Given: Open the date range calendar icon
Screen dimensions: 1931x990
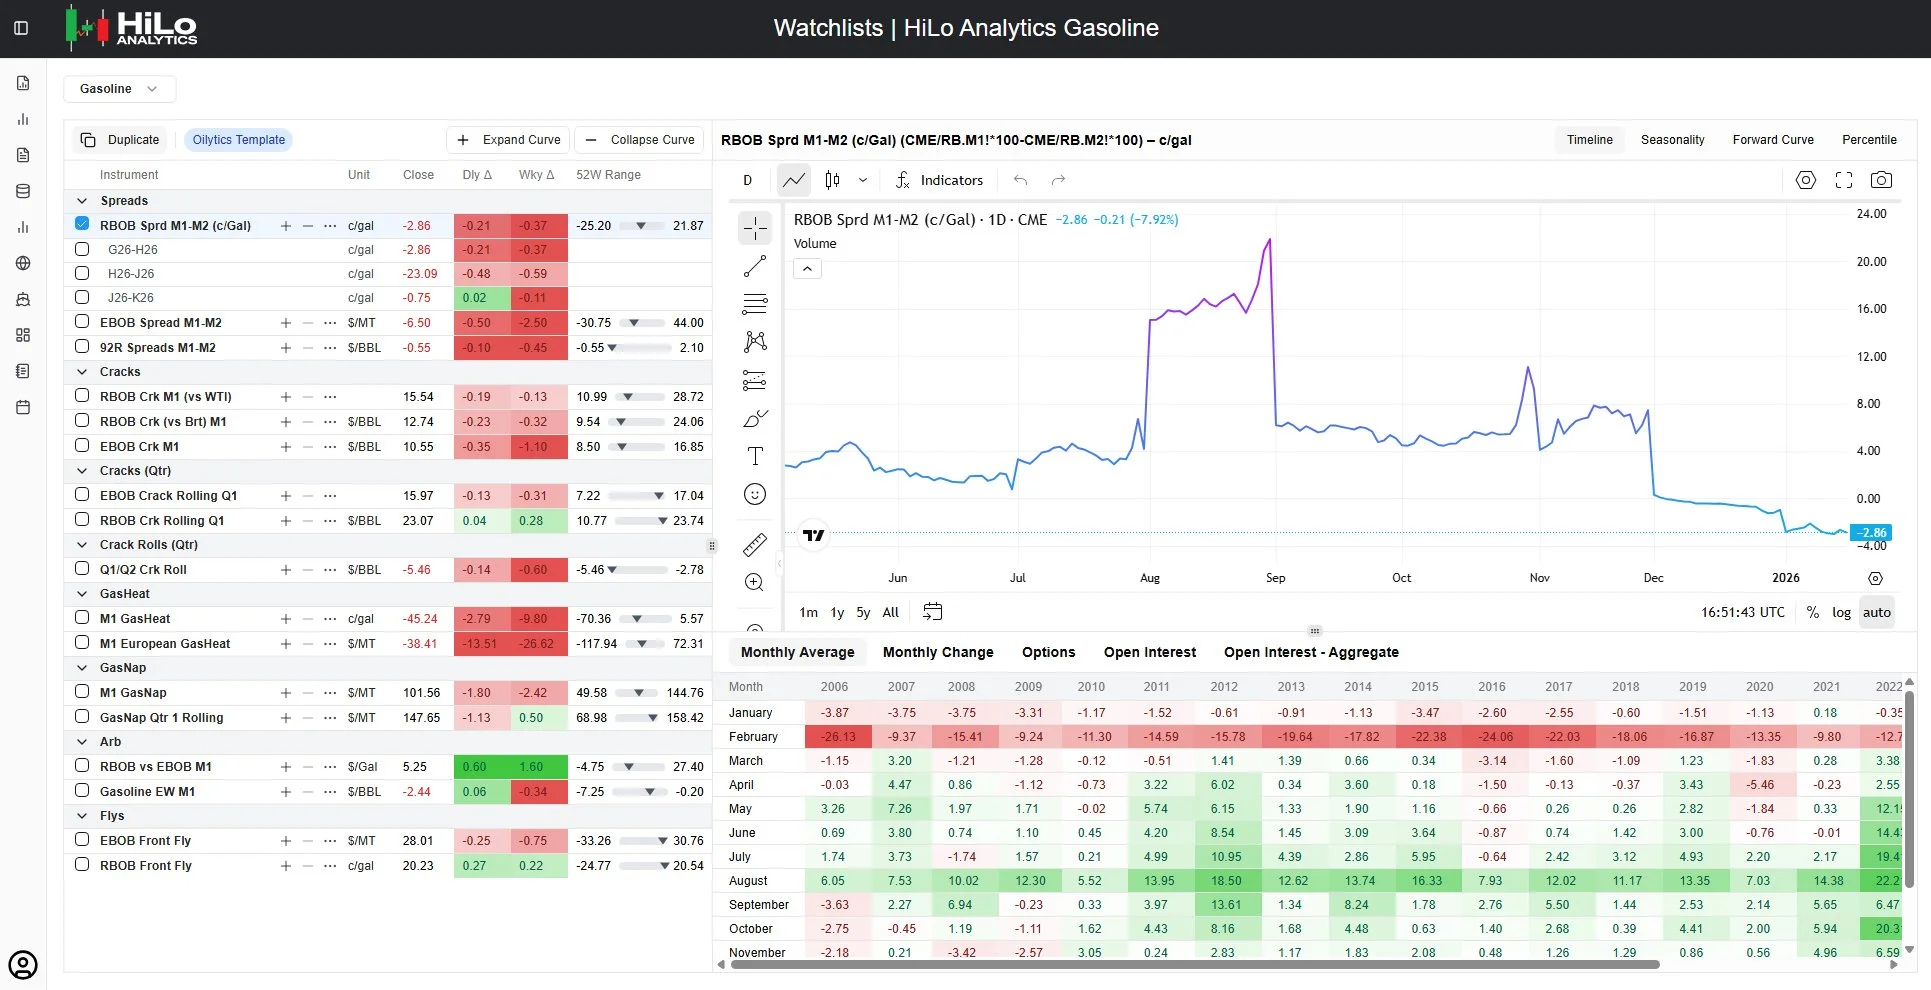Looking at the screenshot, I should coord(932,612).
